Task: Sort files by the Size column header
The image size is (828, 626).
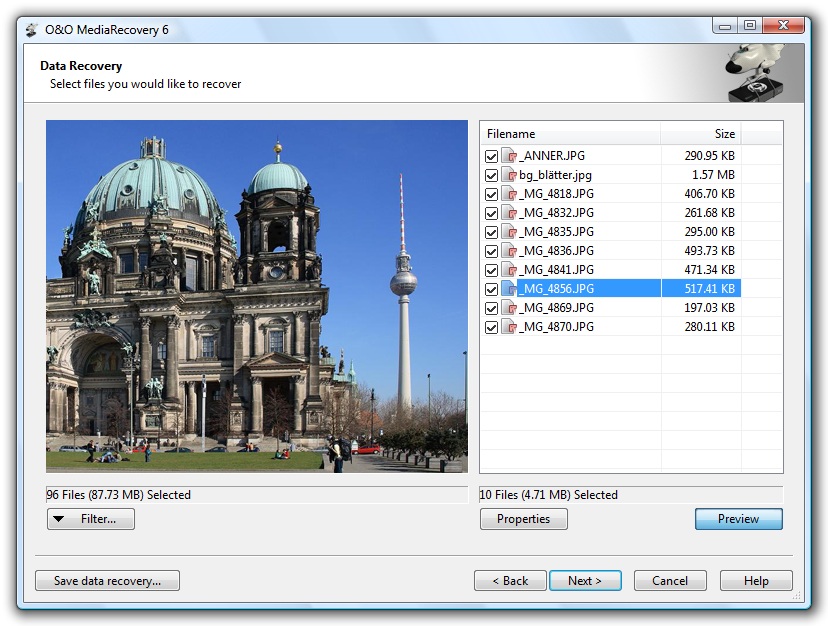Action: point(701,134)
